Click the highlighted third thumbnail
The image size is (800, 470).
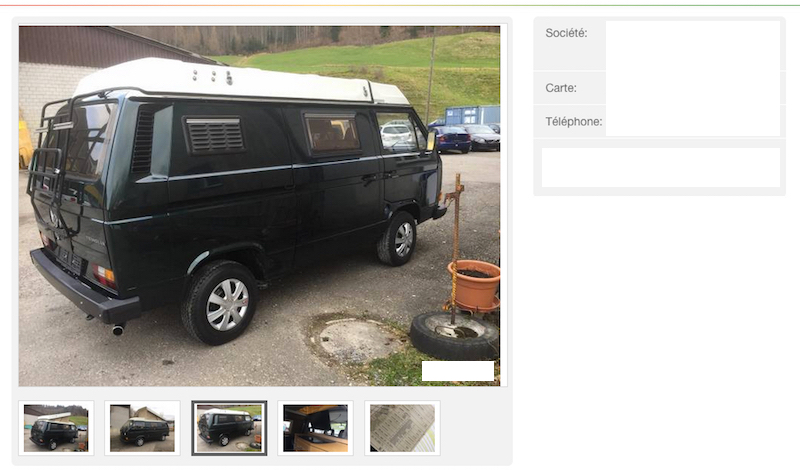pyautogui.click(x=229, y=428)
